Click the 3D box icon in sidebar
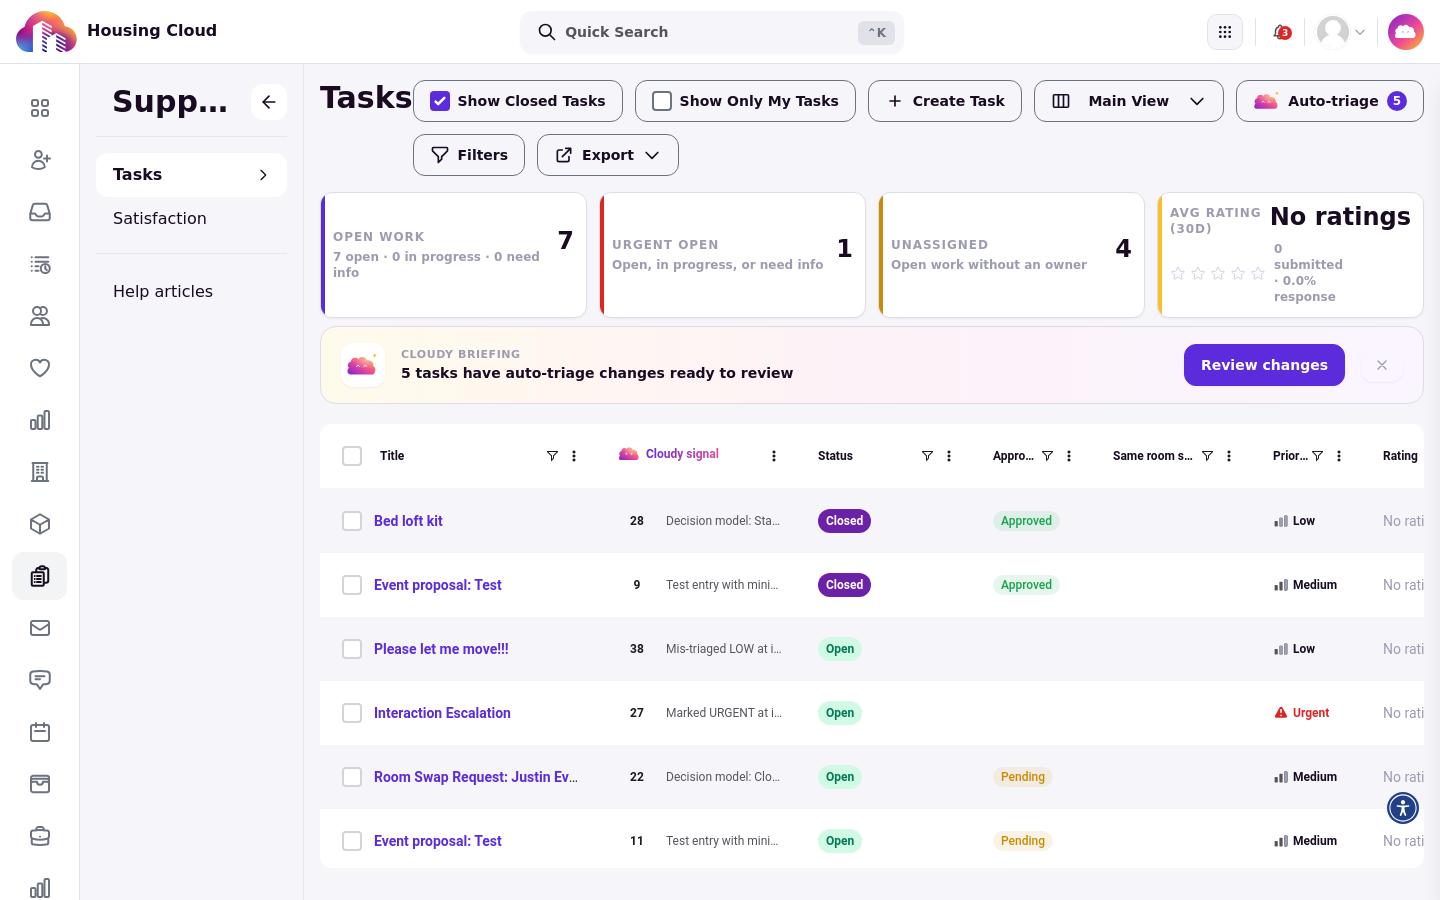This screenshot has height=900, width=1440. pos(40,524)
